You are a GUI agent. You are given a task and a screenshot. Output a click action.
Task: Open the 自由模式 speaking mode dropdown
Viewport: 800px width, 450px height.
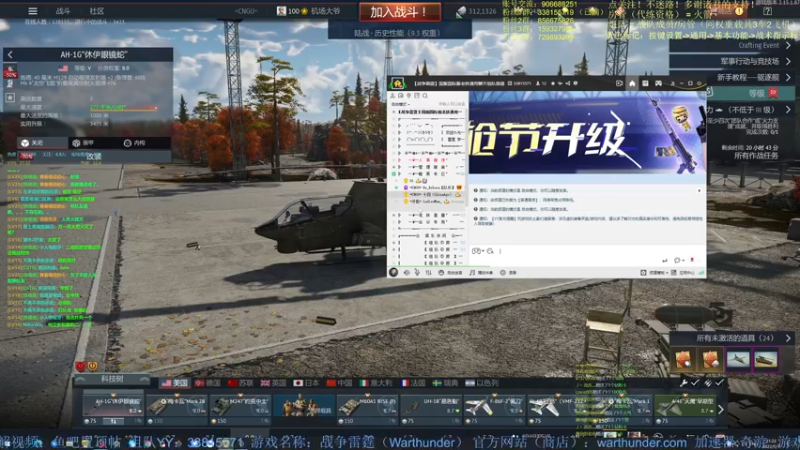(402, 104)
